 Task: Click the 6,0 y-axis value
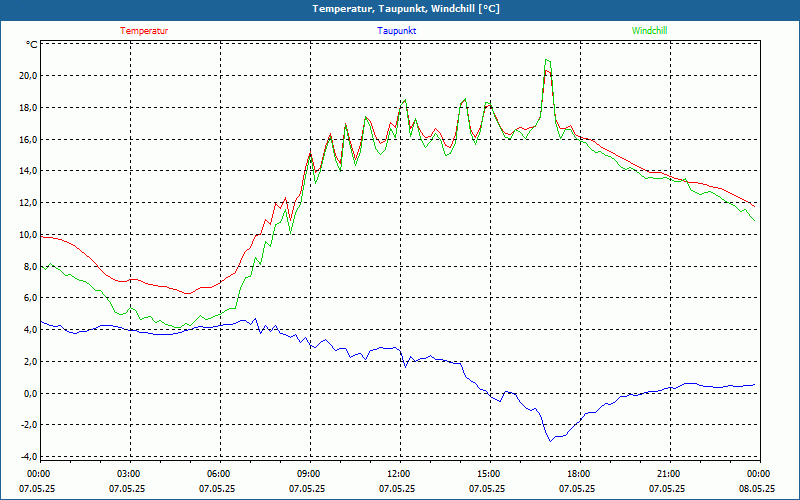coord(30,298)
